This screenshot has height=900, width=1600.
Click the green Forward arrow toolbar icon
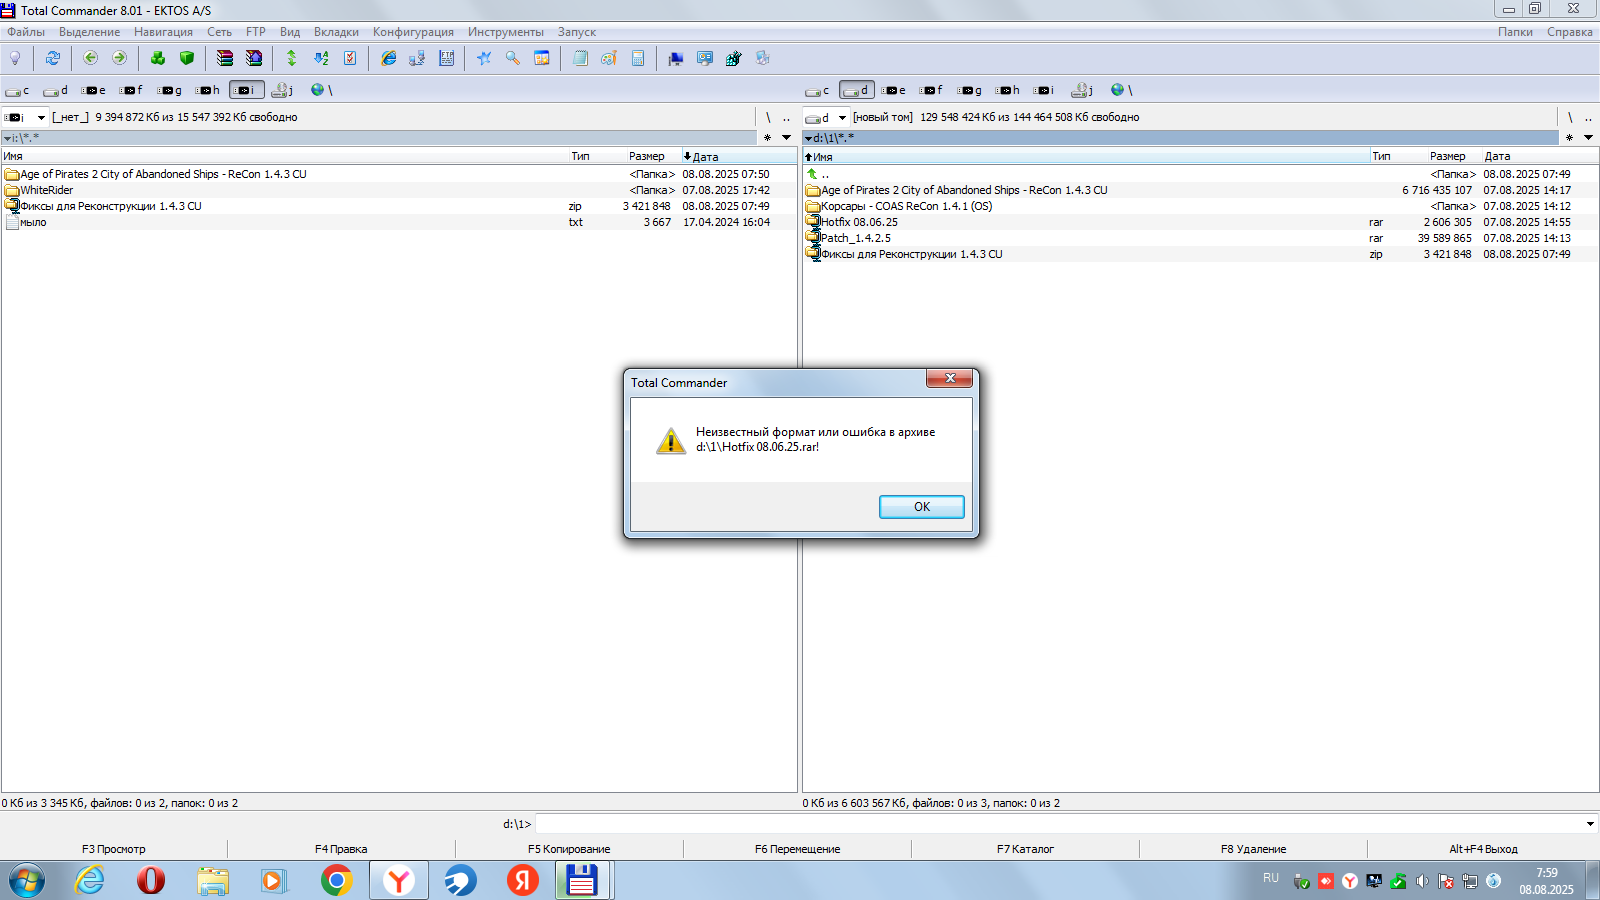pyautogui.click(x=120, y=58)
